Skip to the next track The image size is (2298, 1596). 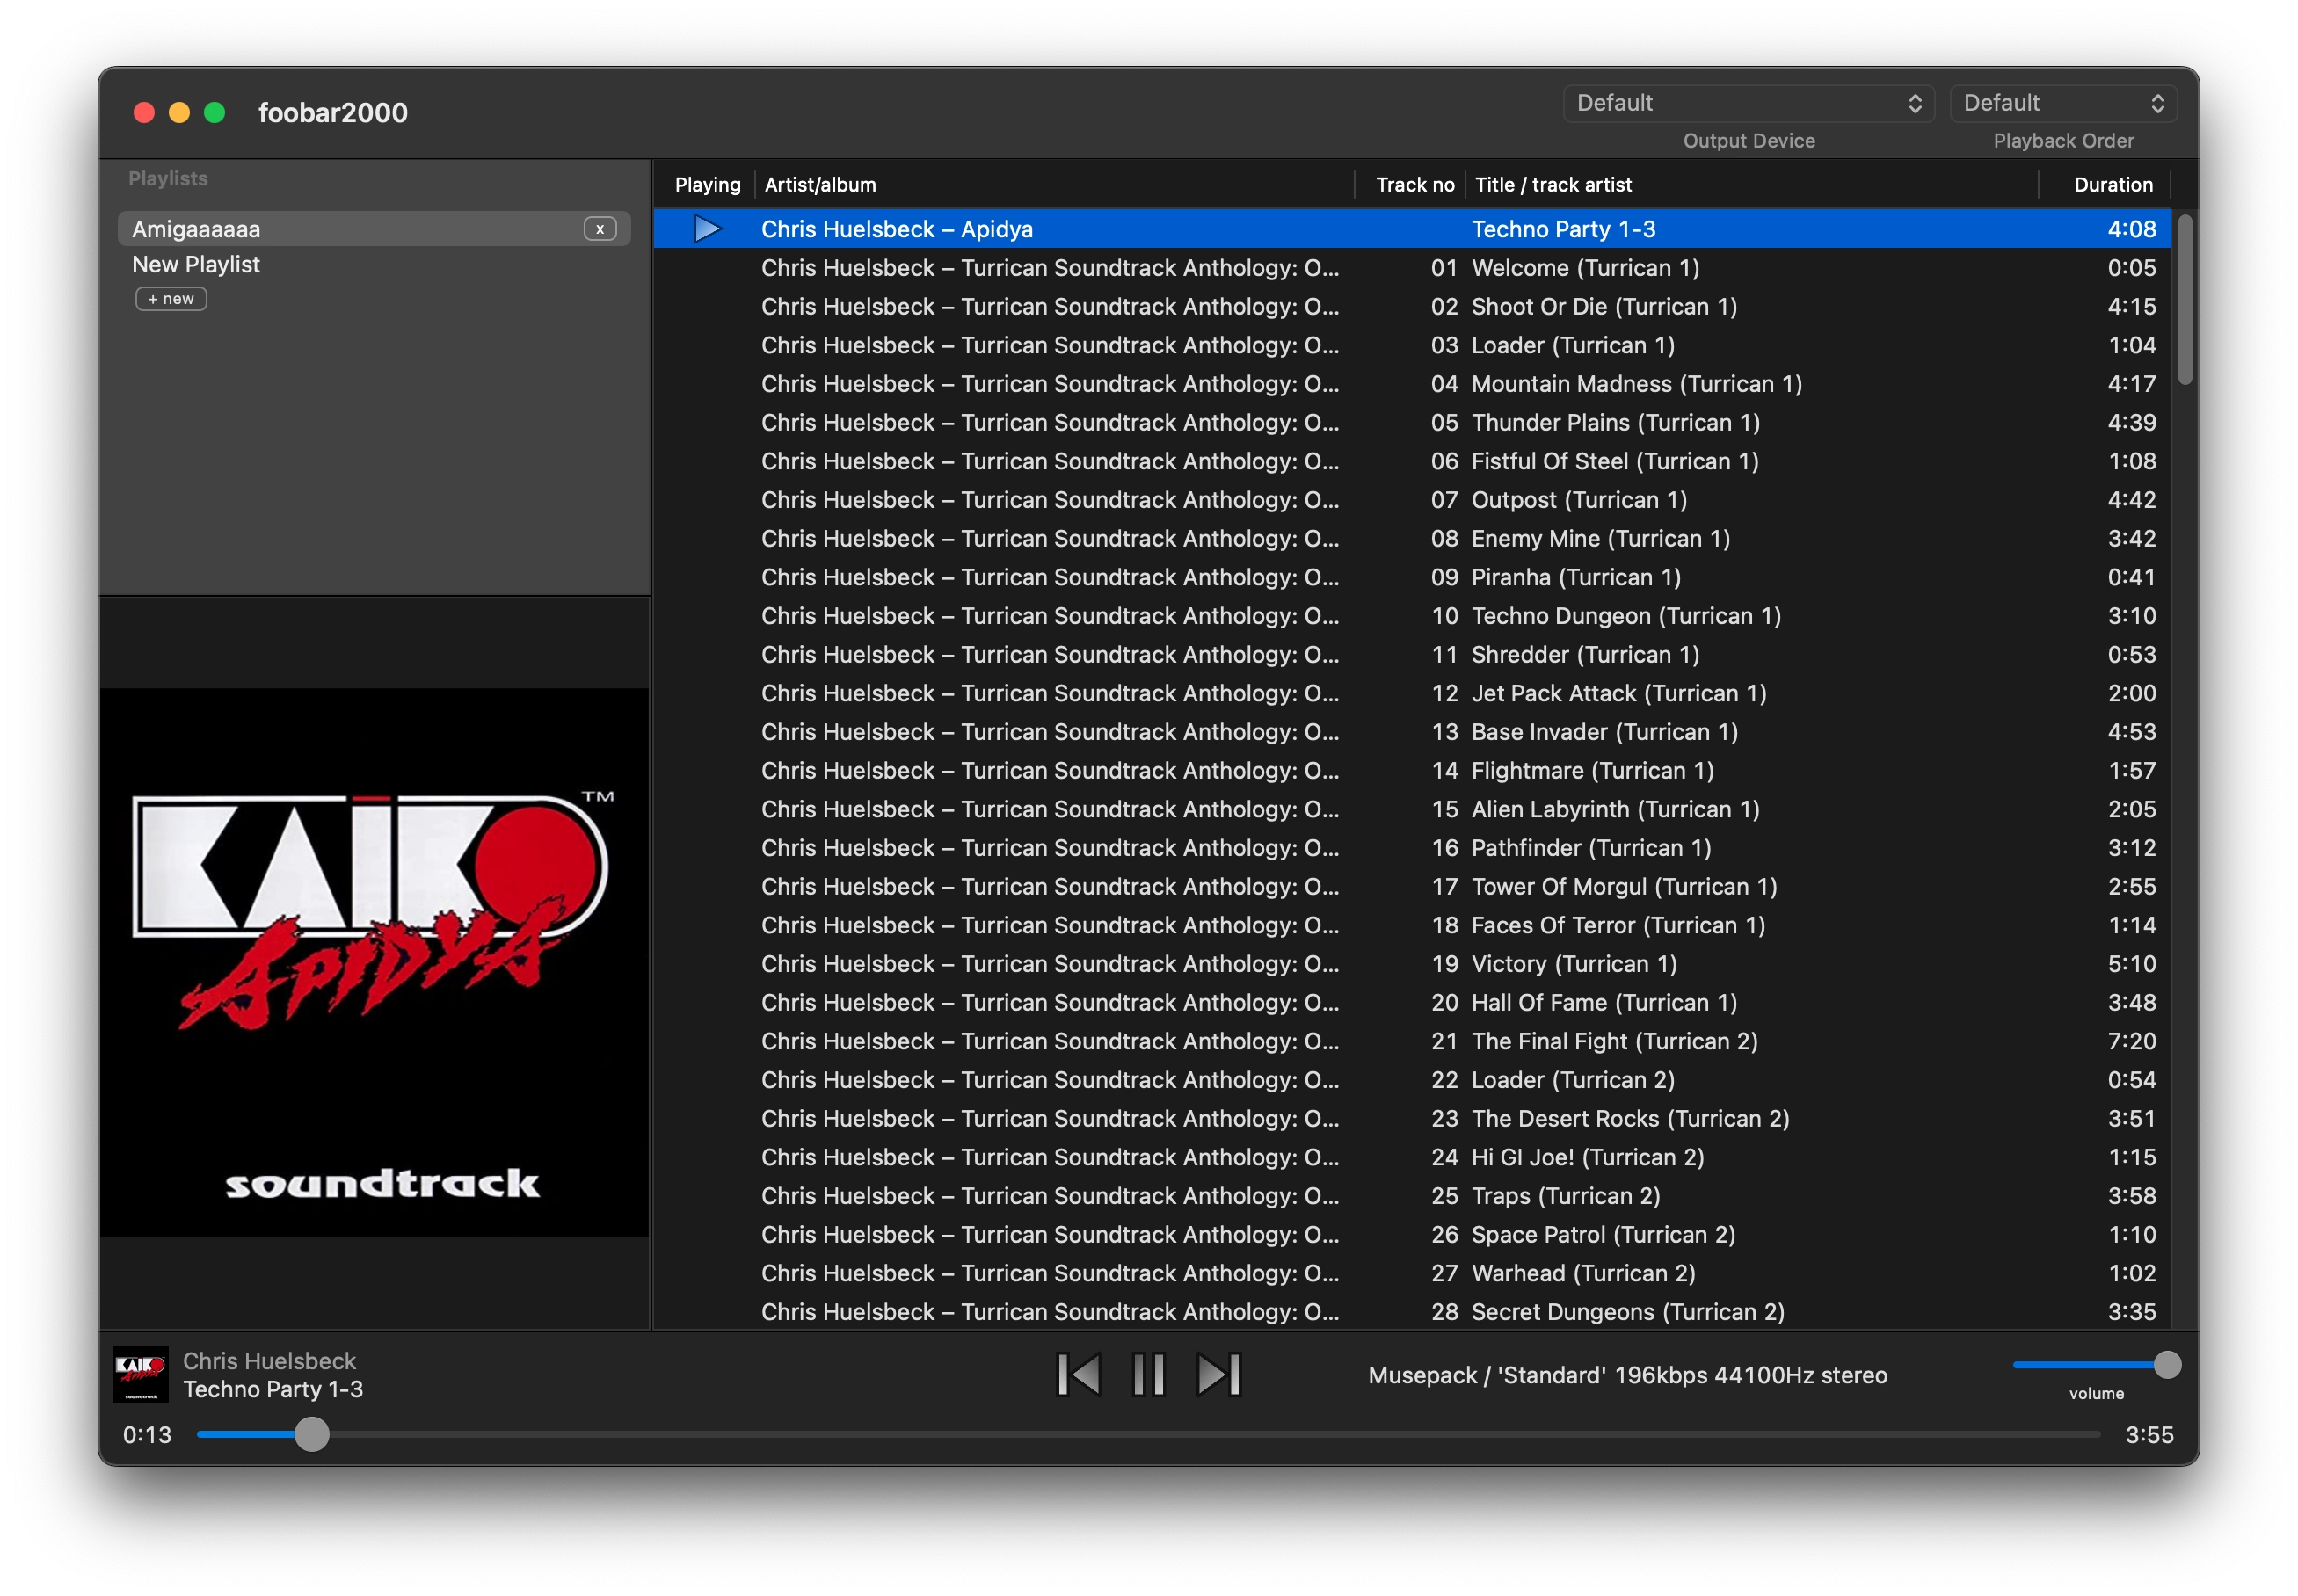click(x=1218, y=1374)
